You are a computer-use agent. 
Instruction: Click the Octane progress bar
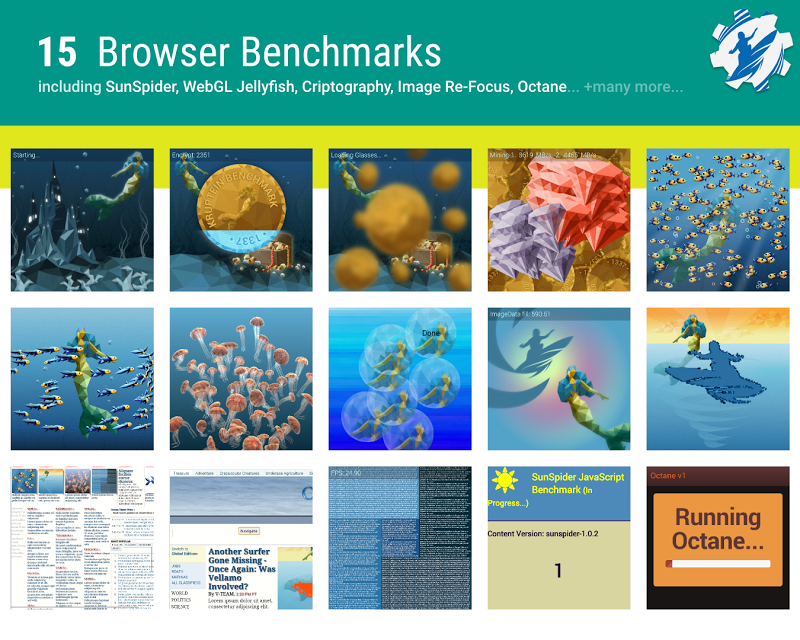point(718,563)
